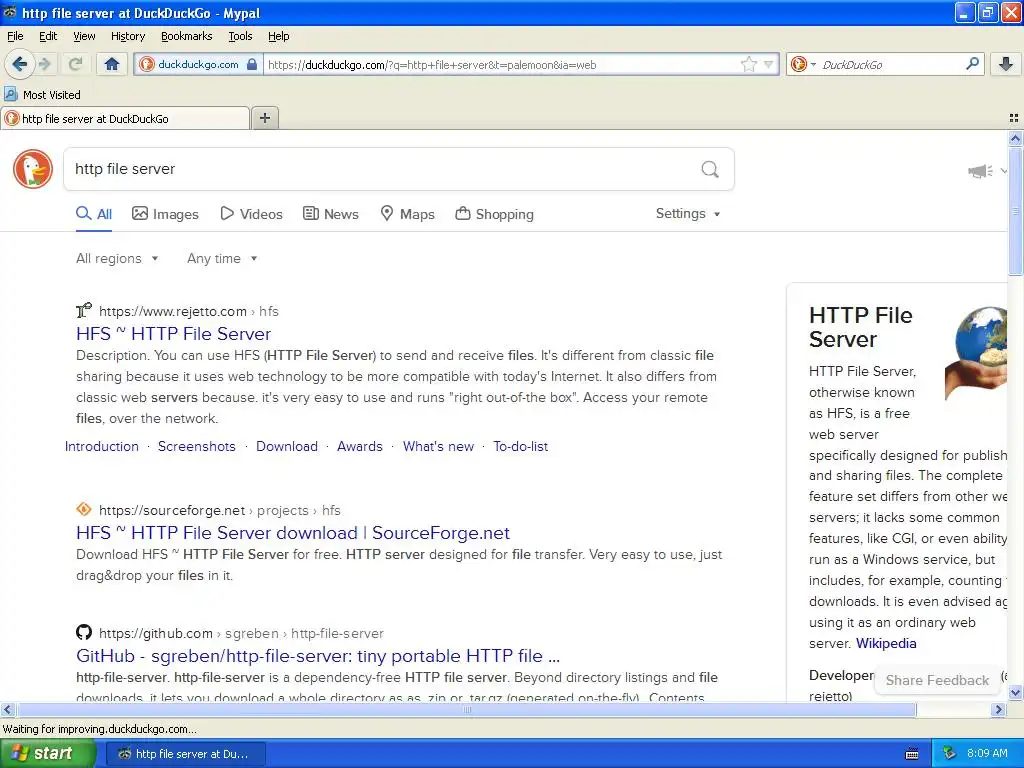
Task: Switch to Shopping results
Action: [494, 214]
